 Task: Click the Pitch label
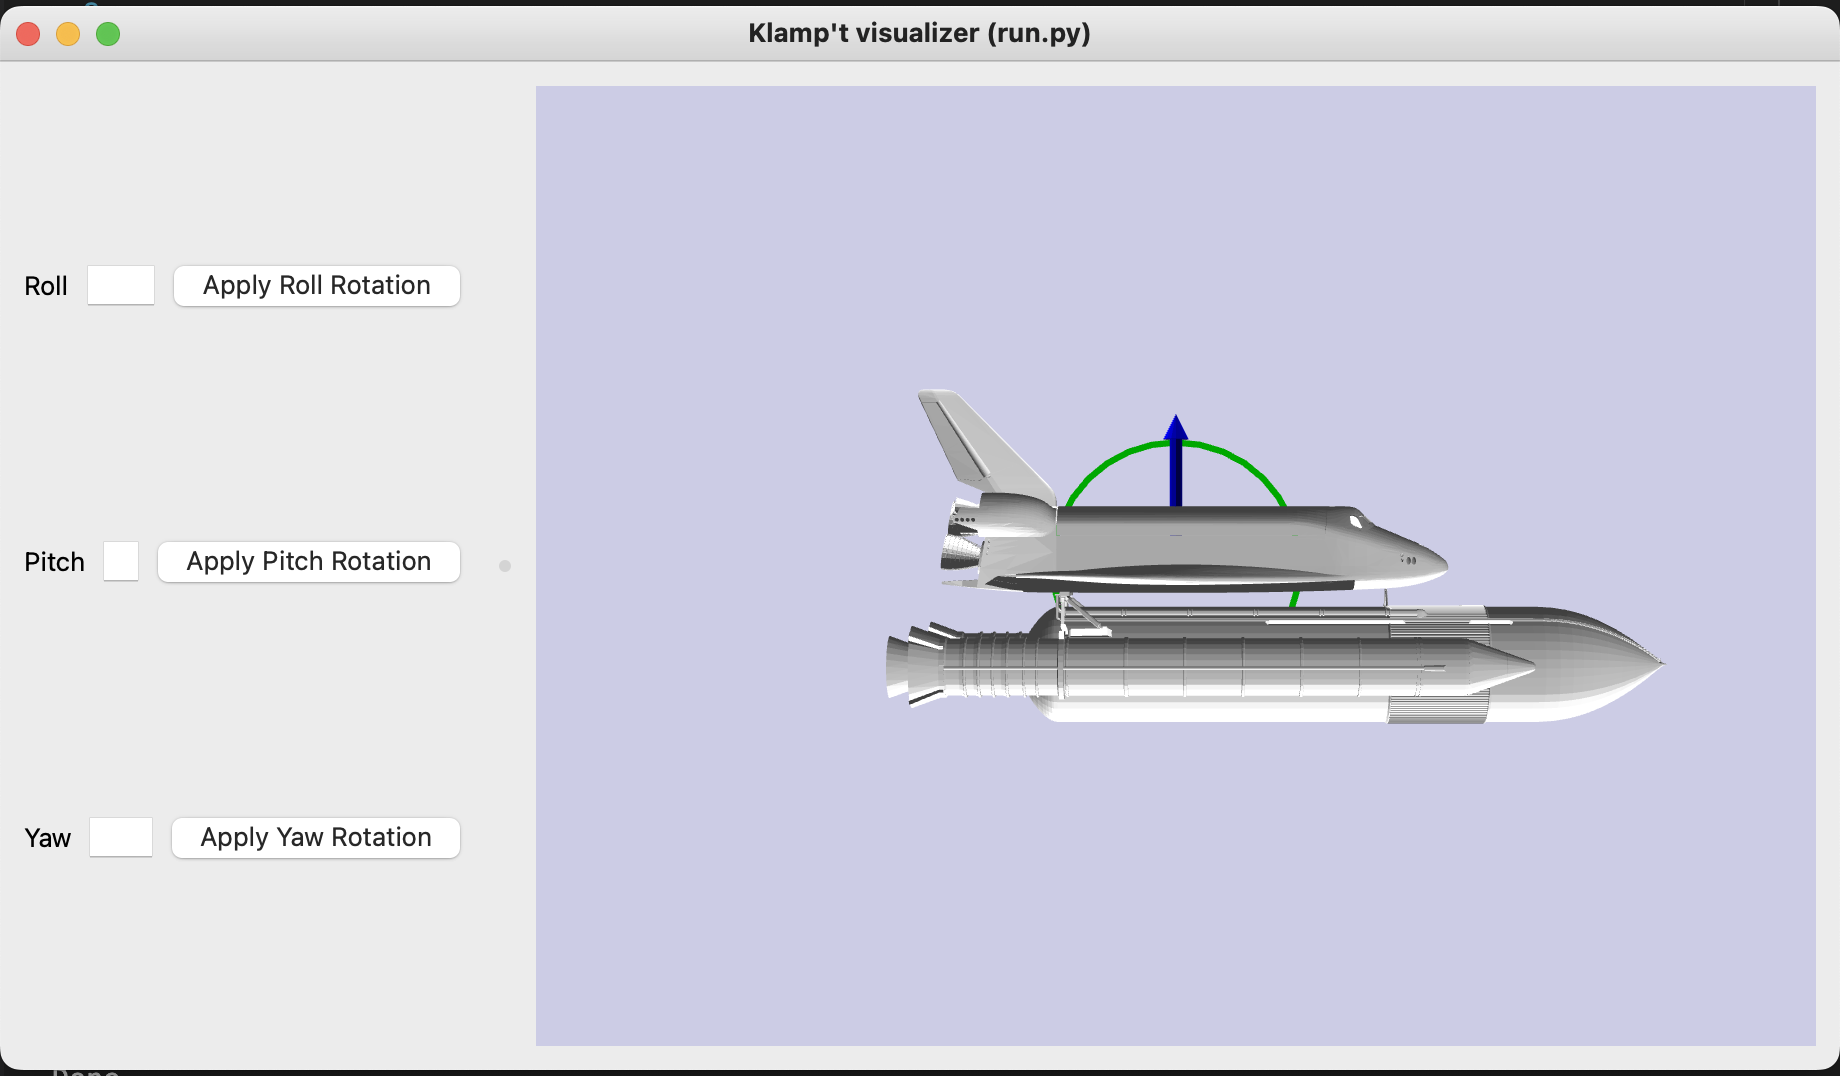(x=54, y=562)
